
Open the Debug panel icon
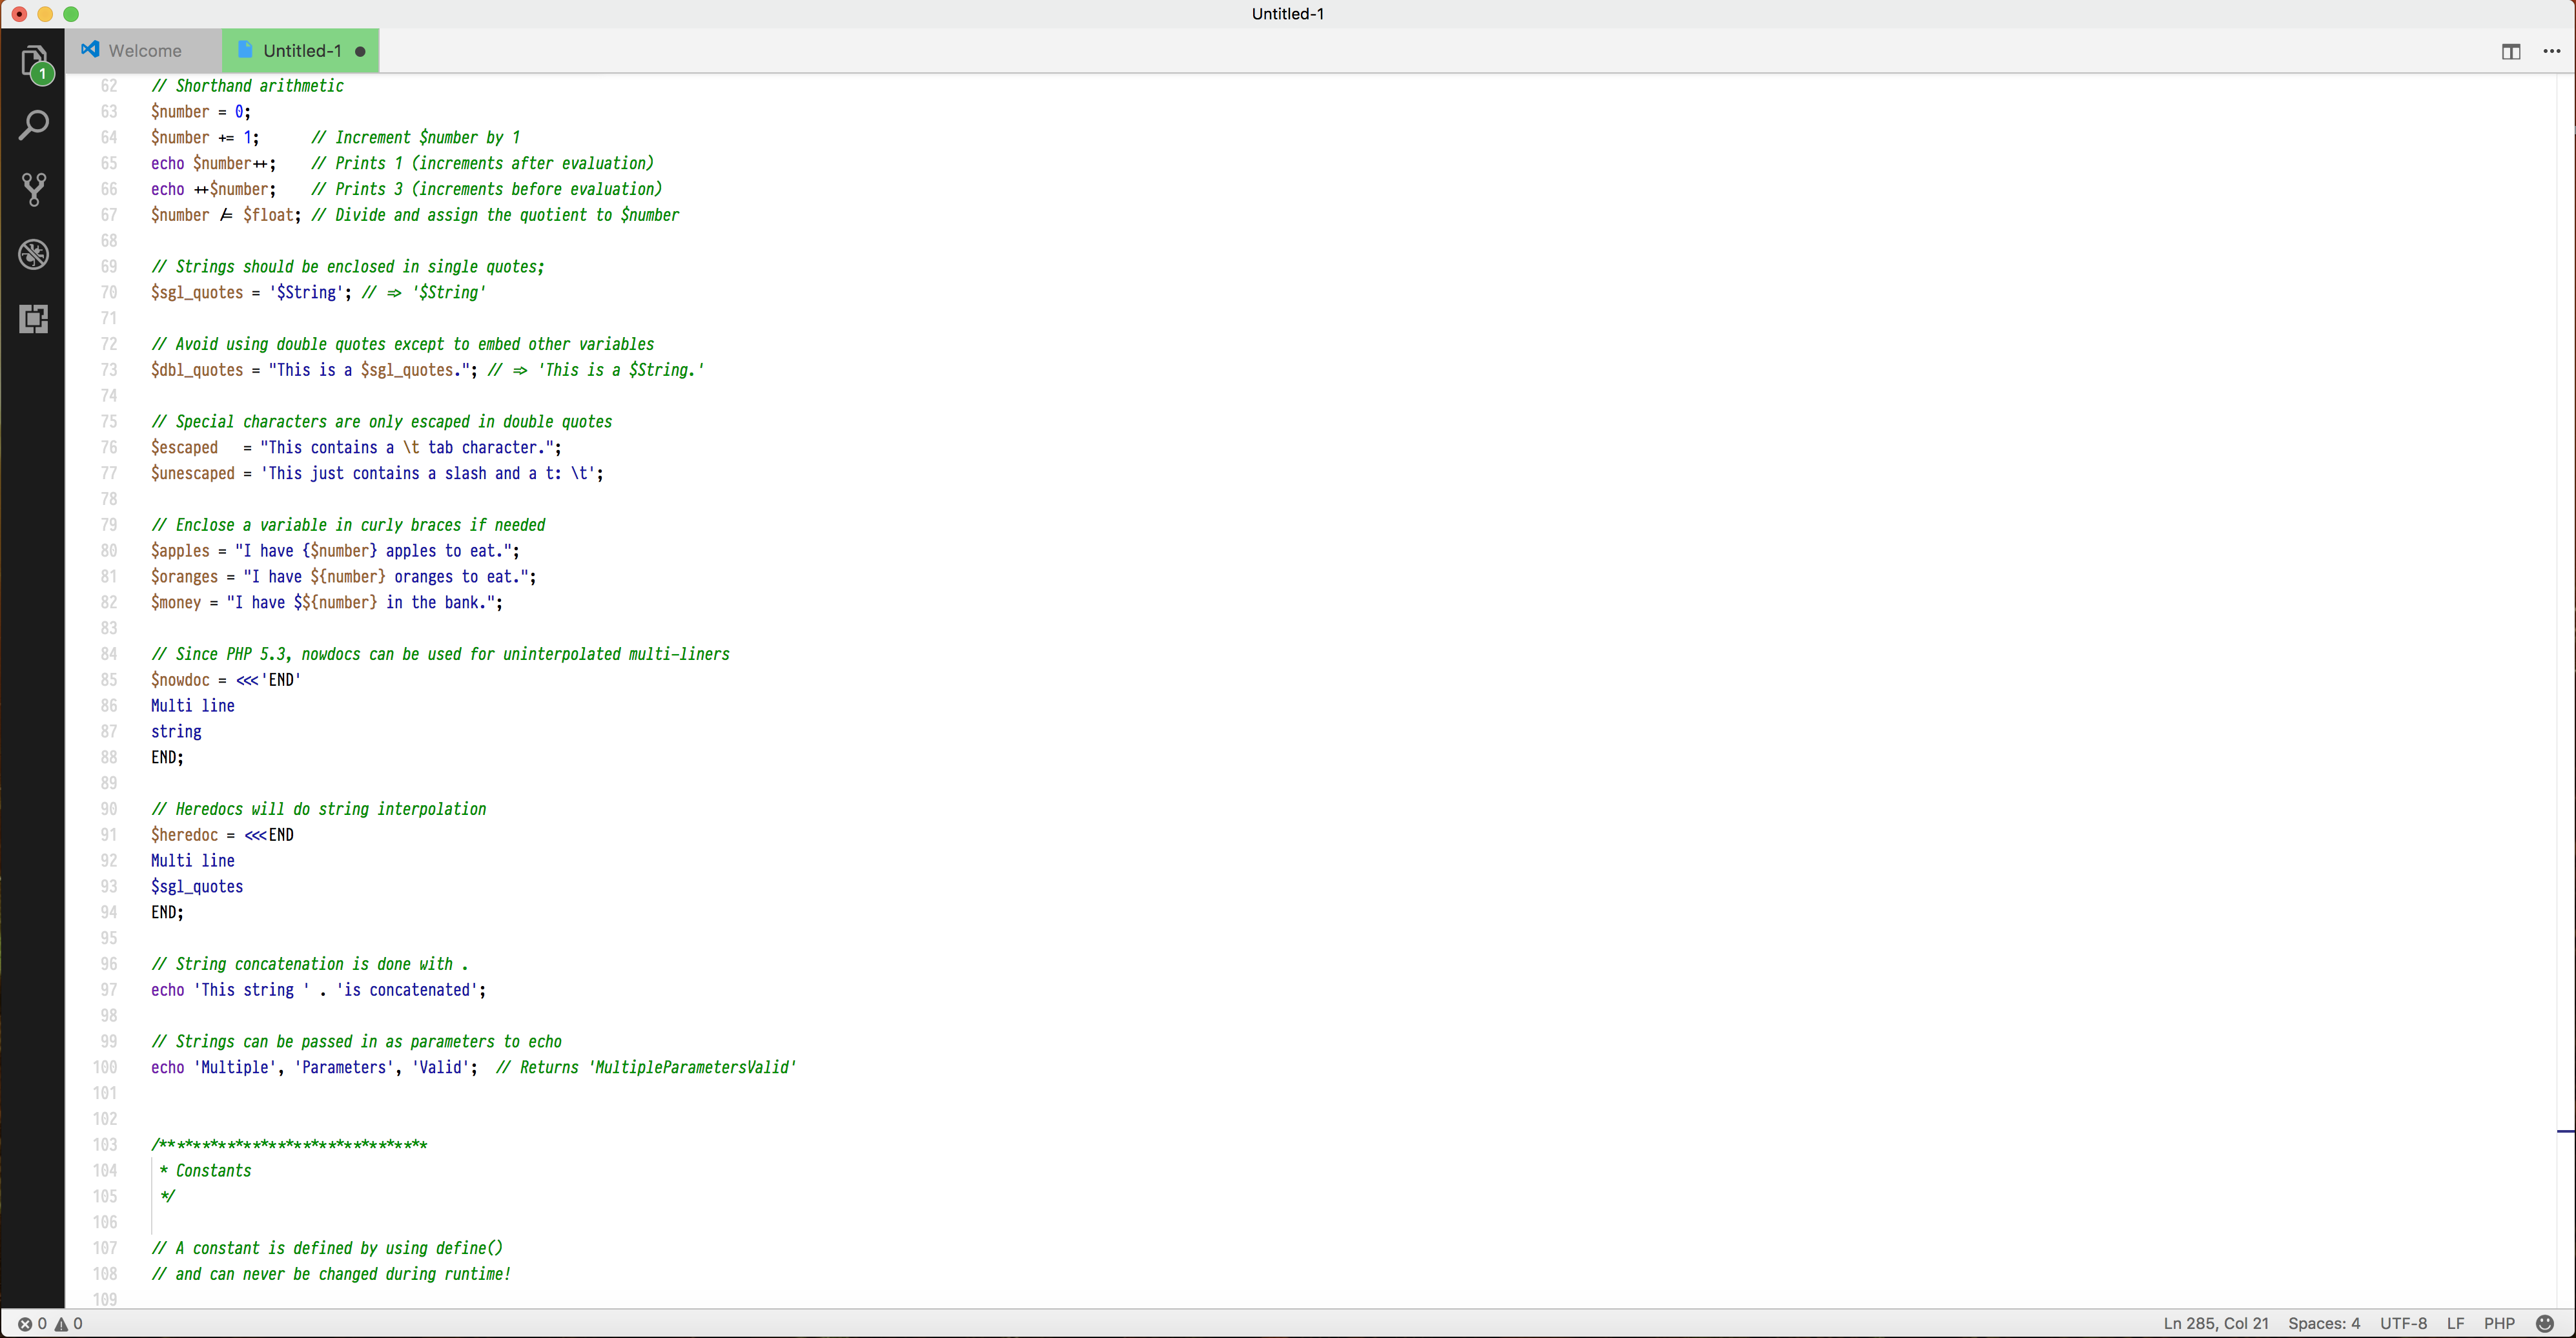34,254
